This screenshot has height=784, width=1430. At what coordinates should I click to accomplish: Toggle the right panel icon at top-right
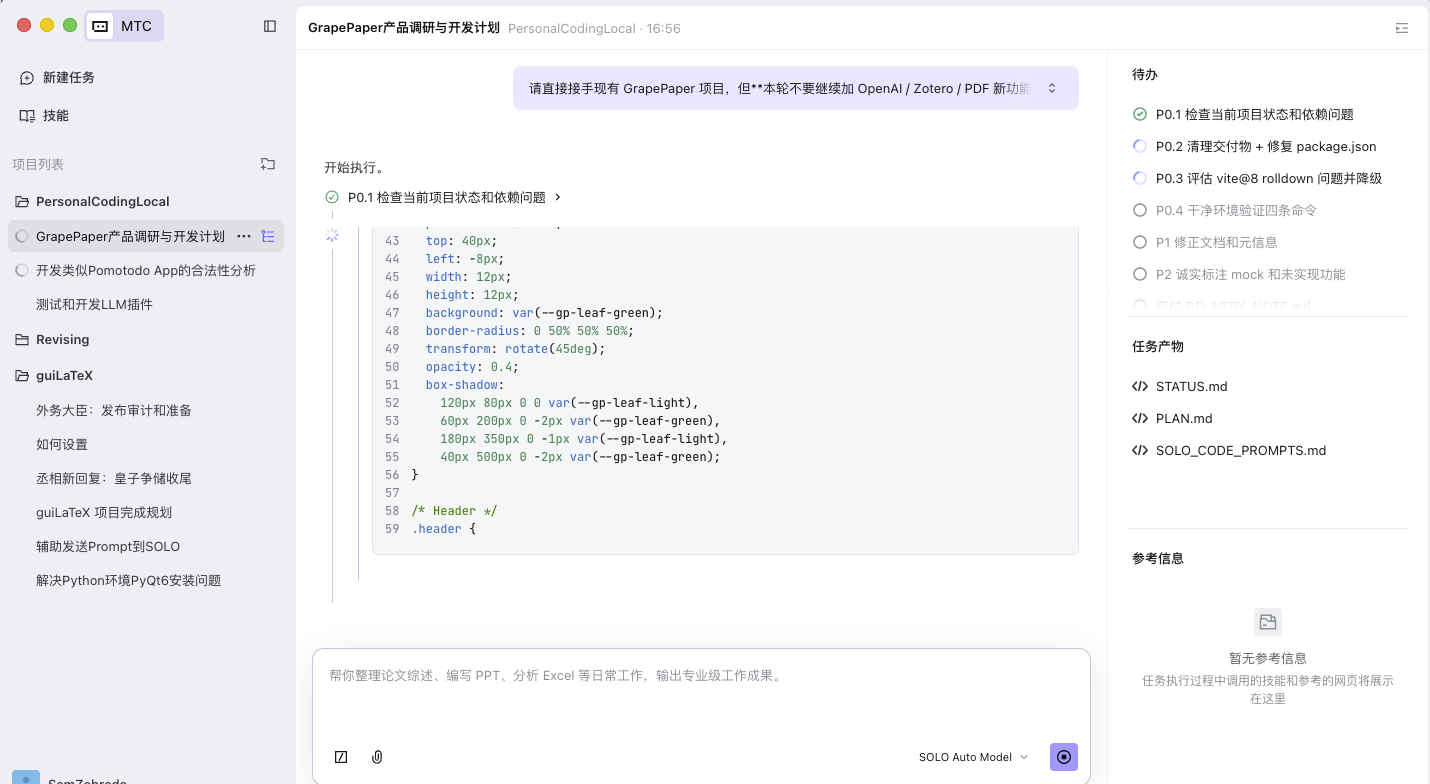click(1402, 28)
